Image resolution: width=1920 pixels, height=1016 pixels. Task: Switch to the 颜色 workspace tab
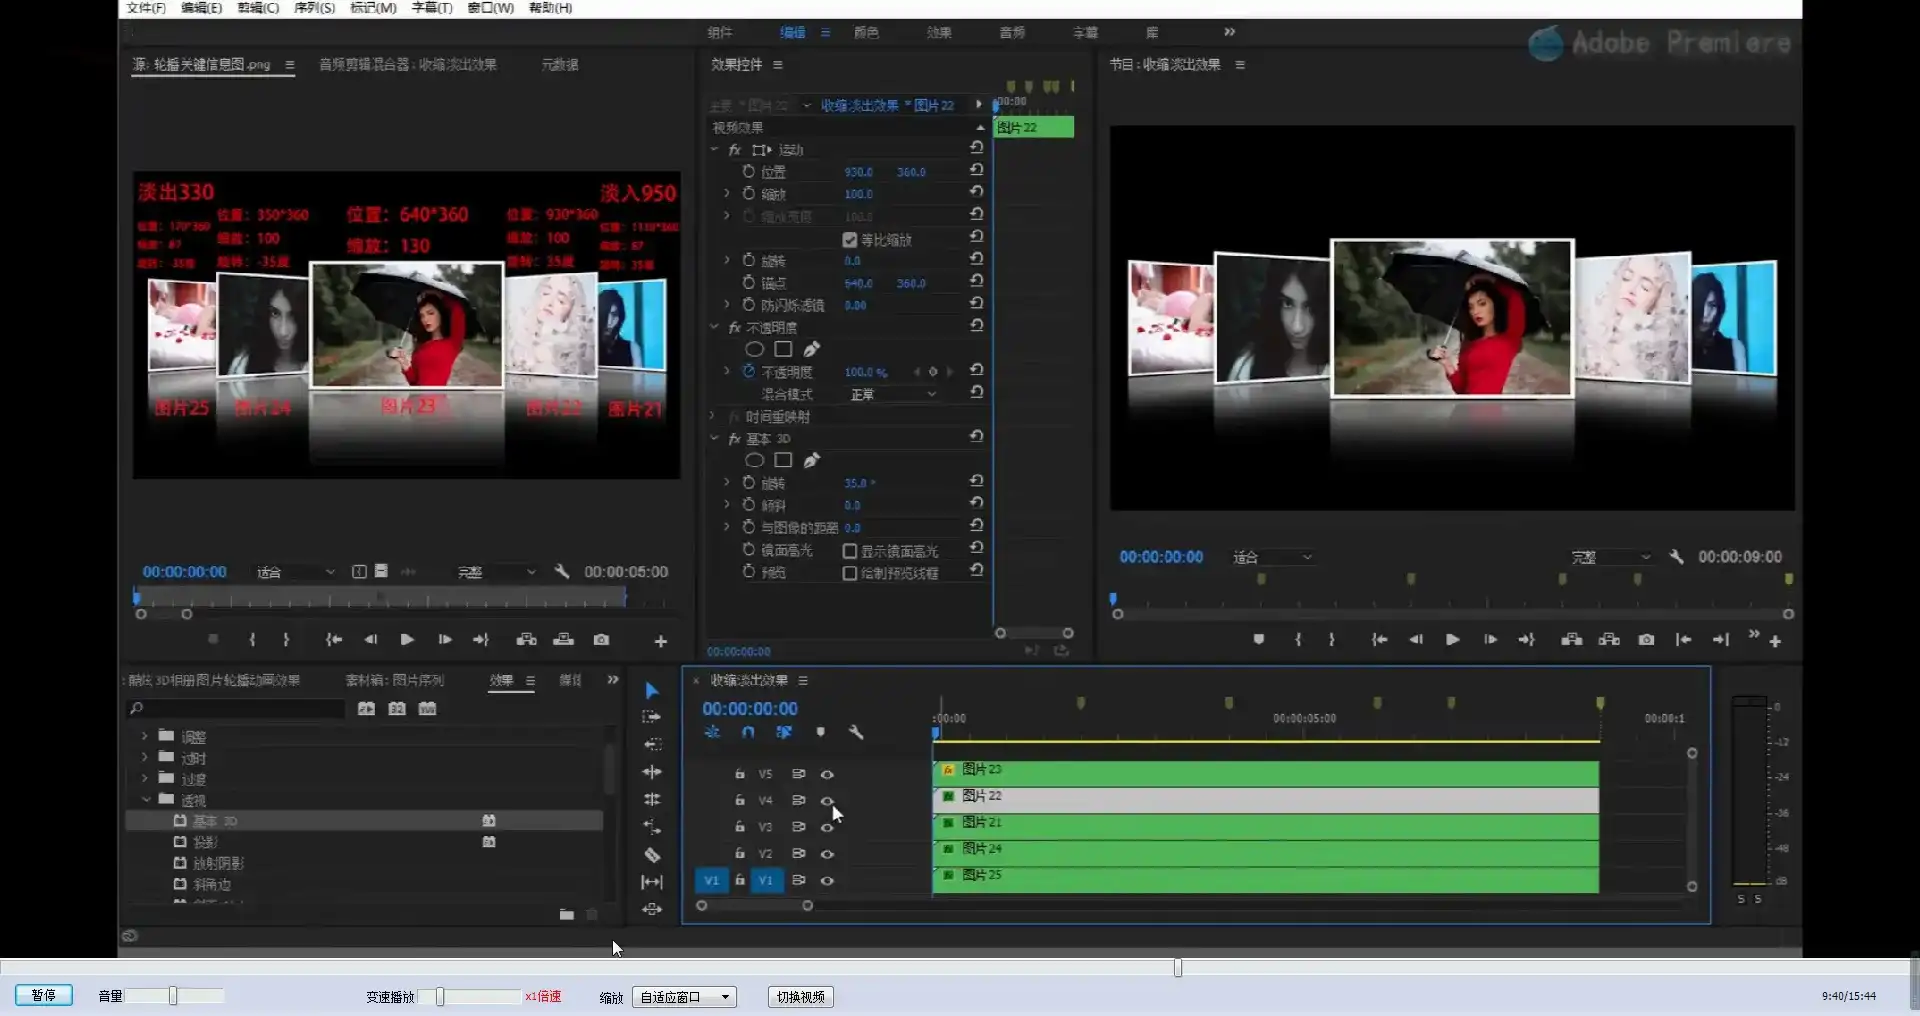coord(866,33)
